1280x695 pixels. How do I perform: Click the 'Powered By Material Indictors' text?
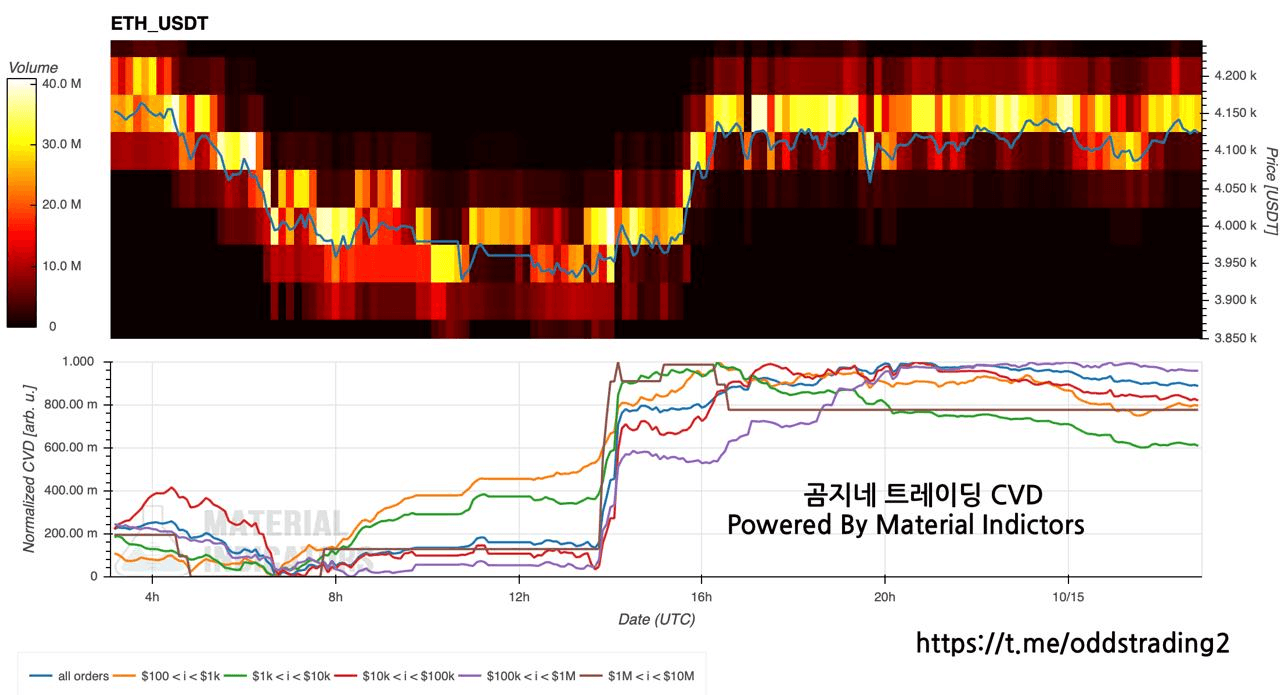(905, 525)
